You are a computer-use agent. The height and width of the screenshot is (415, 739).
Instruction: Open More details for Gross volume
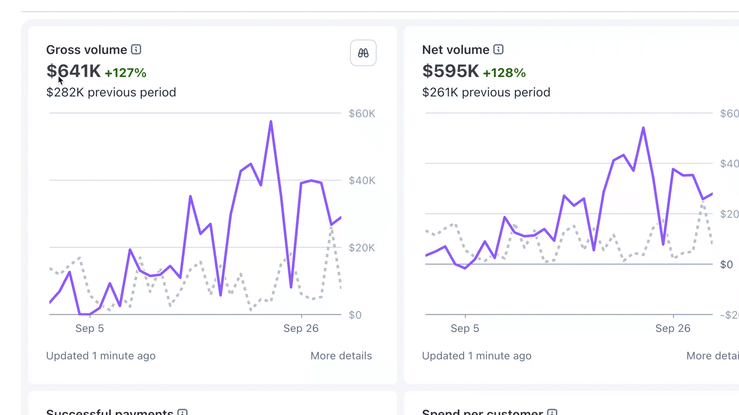click(341, 355)
